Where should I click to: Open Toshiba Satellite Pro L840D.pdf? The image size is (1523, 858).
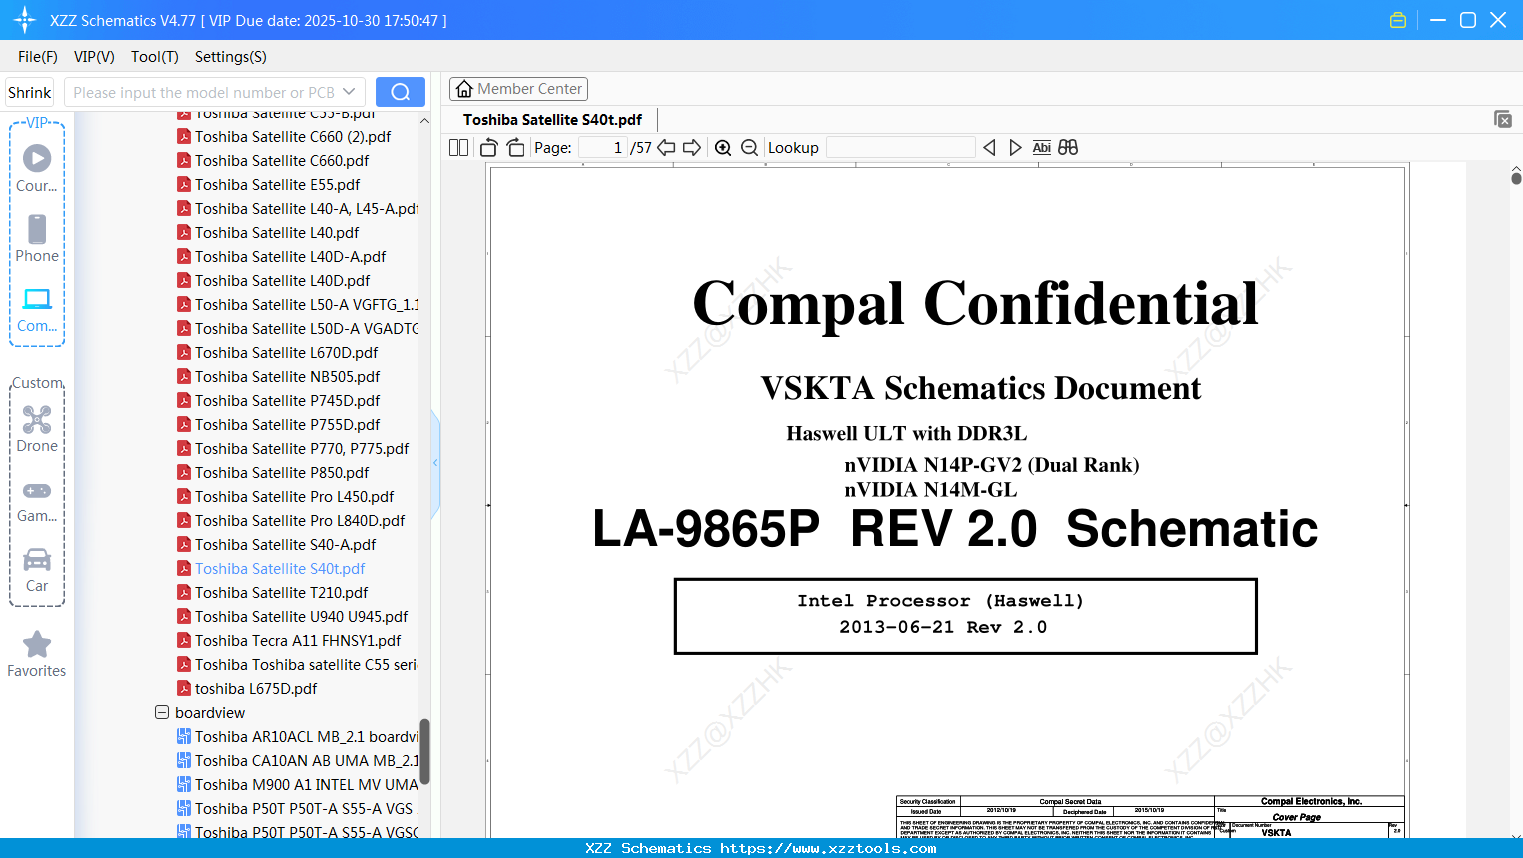point(300,520)
